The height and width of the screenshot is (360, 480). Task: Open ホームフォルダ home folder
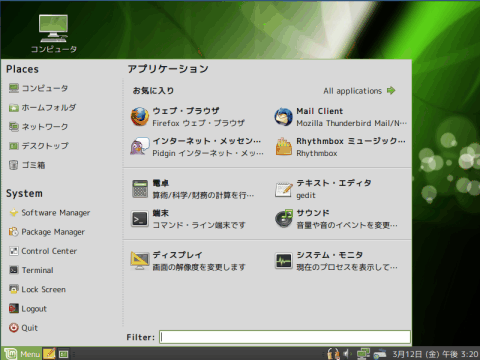[x=42, y=108]
